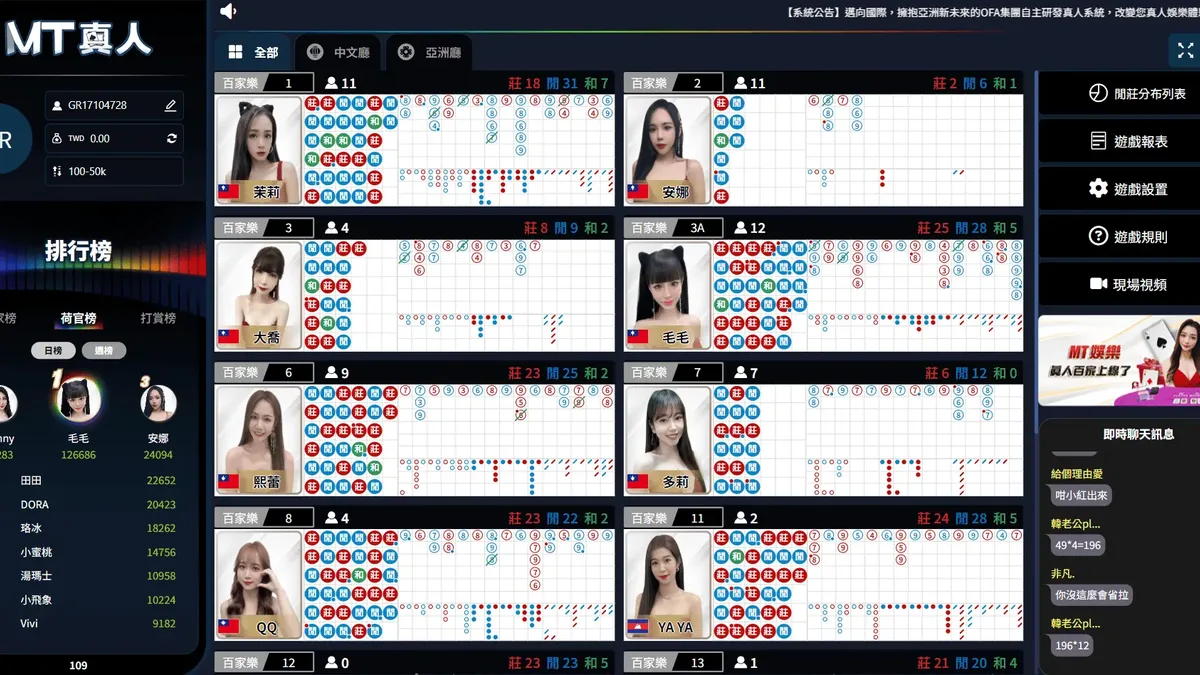Open 遊戲設置 gear icon
Screen dimensions: 1200x675
tap(1098, 189)
